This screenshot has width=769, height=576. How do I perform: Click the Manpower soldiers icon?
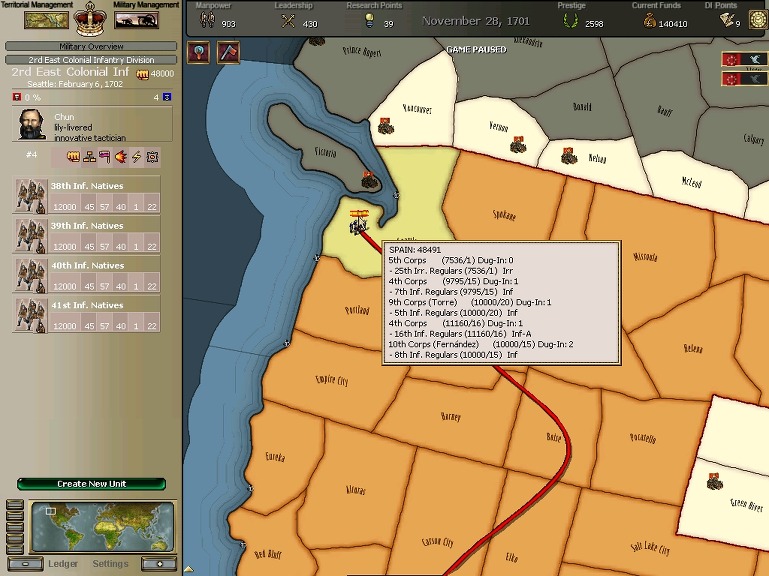pyautogui.click(x=207, y=20)
